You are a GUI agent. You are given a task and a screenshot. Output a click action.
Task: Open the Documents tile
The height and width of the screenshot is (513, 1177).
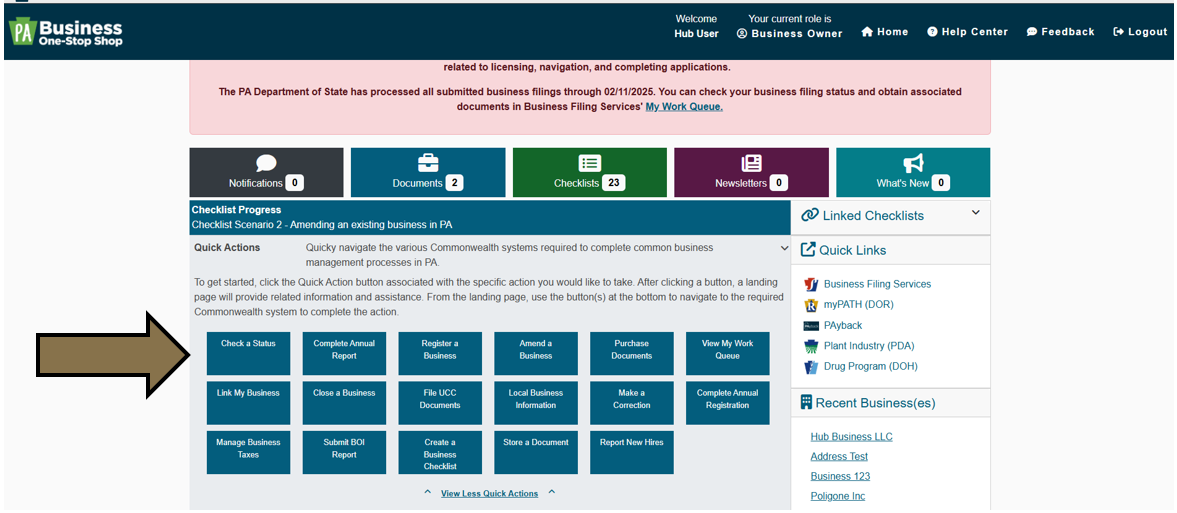[x=428, y=172]
